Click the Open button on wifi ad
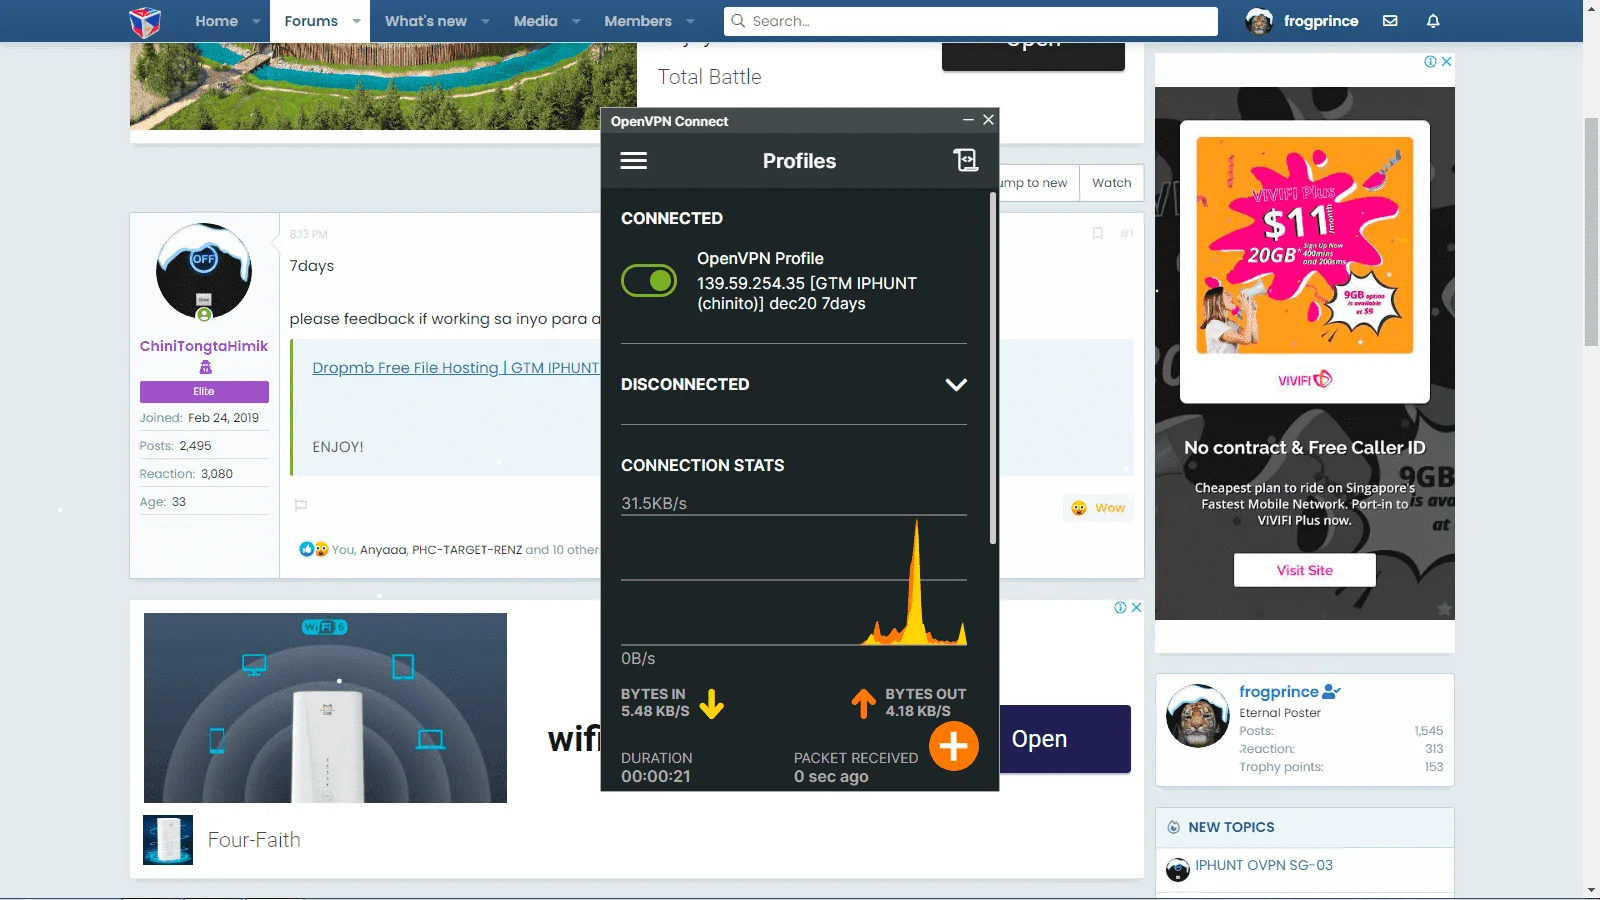 coord(1065,739)
